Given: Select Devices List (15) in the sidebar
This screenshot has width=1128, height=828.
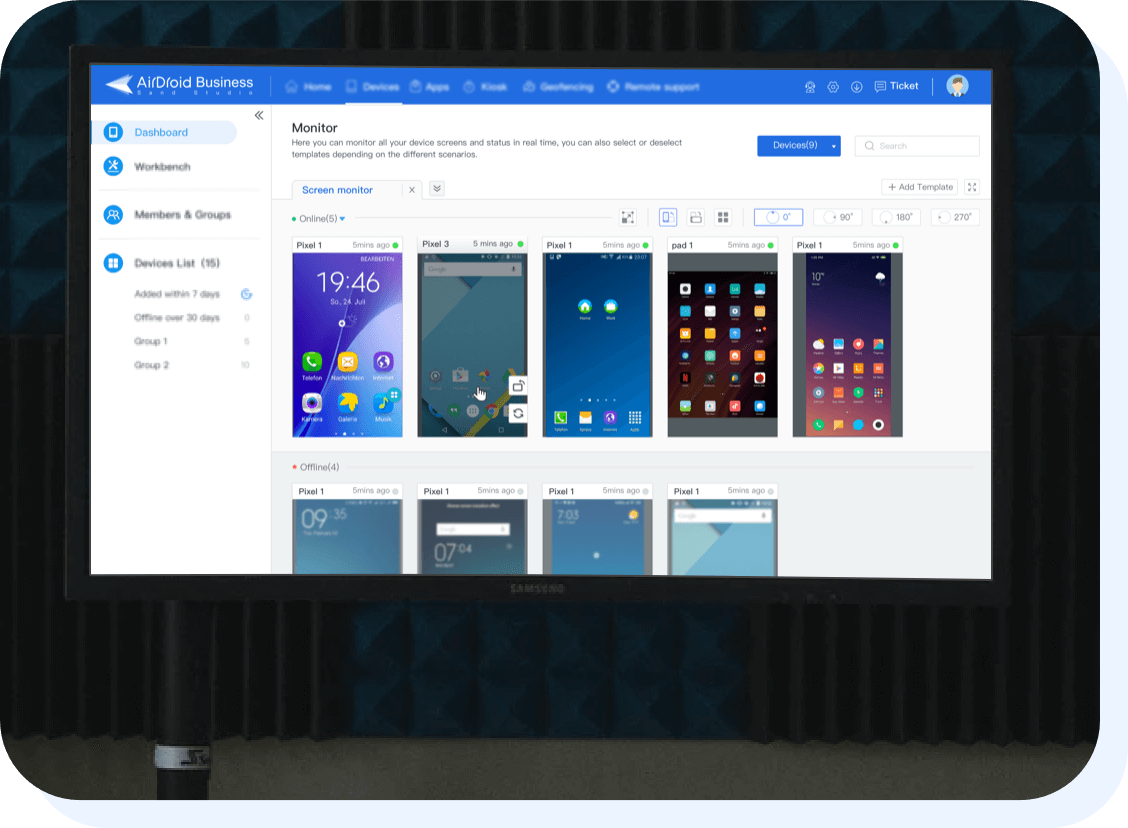Looking at the screenshot, I should point(177,263).
